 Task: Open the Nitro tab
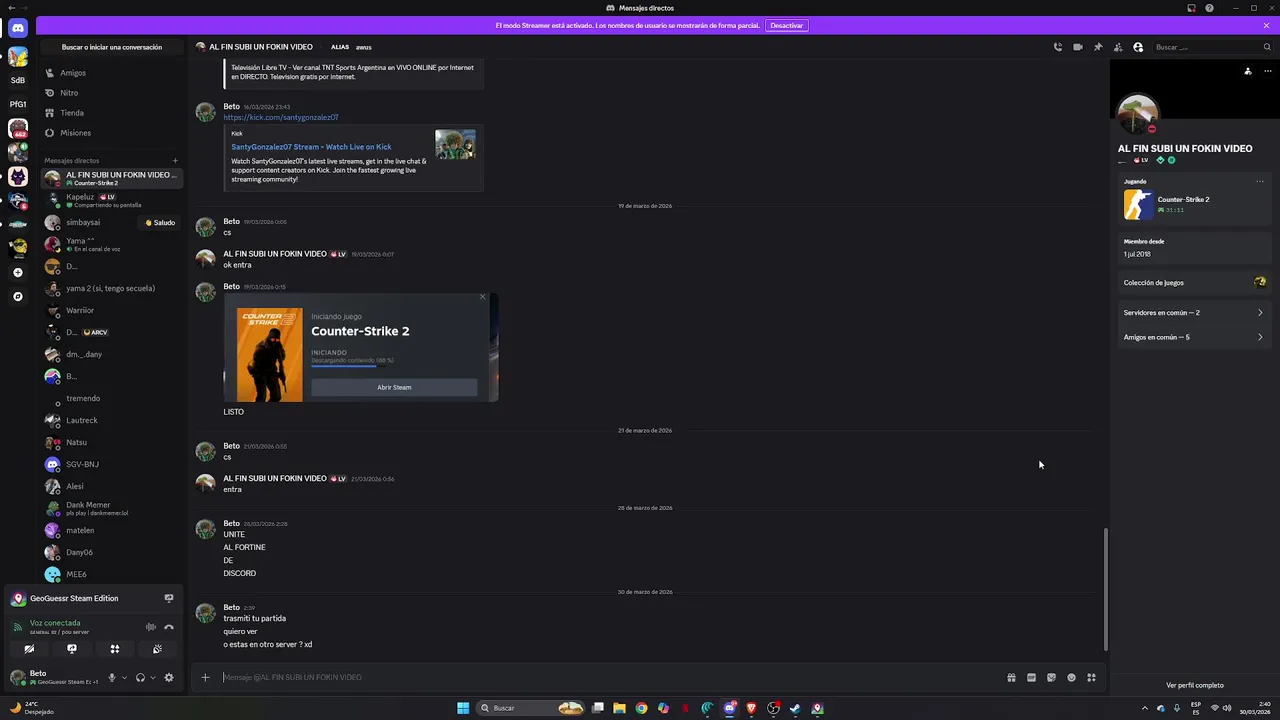point(111,93)
